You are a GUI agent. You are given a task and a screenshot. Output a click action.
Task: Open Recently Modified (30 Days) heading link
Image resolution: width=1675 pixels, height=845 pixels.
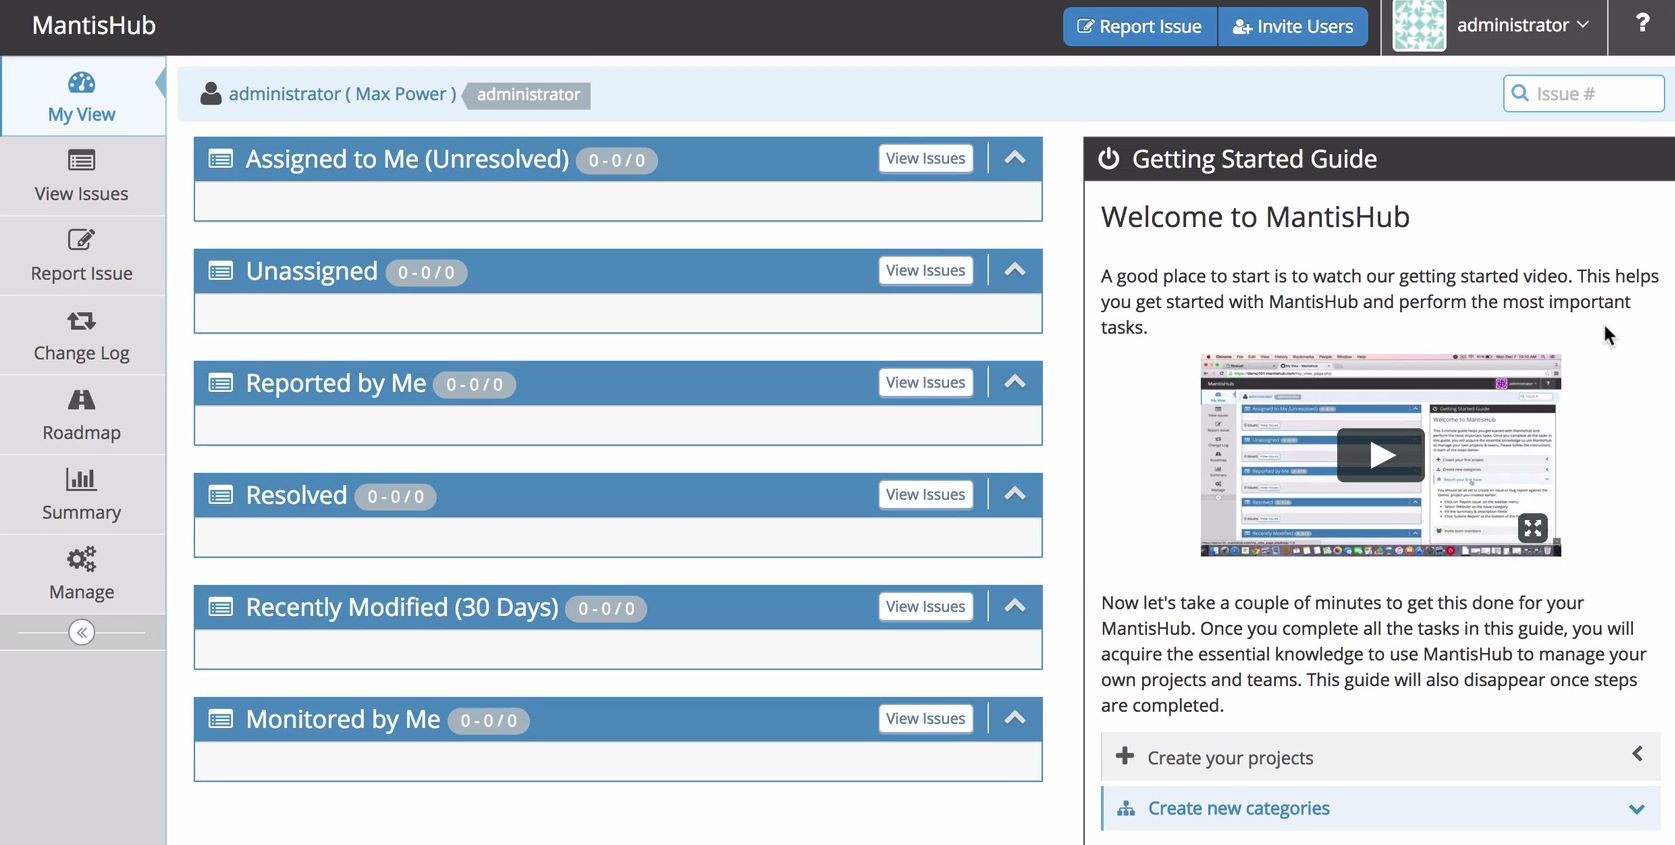pyautogui.click(x=402, y=607)
